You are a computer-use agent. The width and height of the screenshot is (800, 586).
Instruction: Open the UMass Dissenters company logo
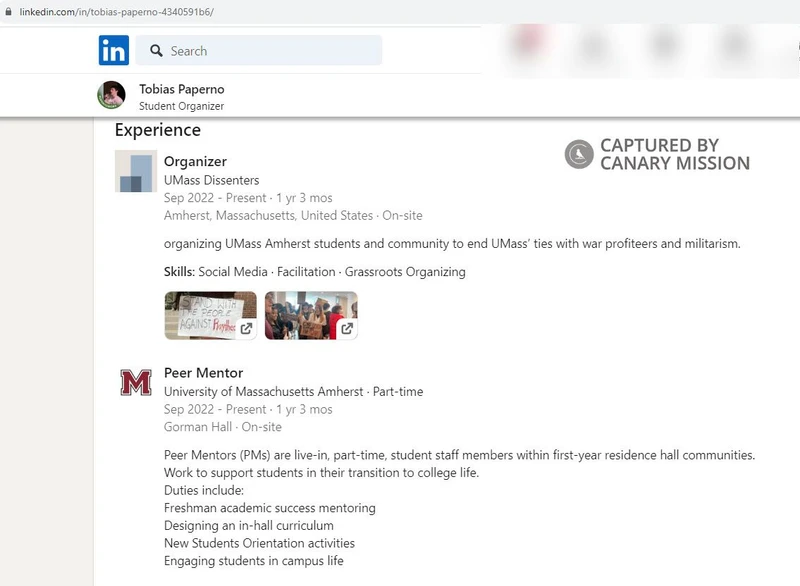pos(136,171)
